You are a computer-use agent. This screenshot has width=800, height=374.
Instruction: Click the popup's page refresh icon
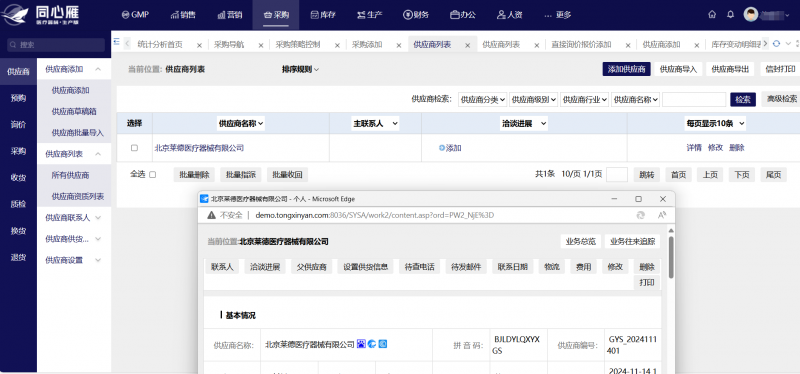pyautogui.click(x=641, y=215)
